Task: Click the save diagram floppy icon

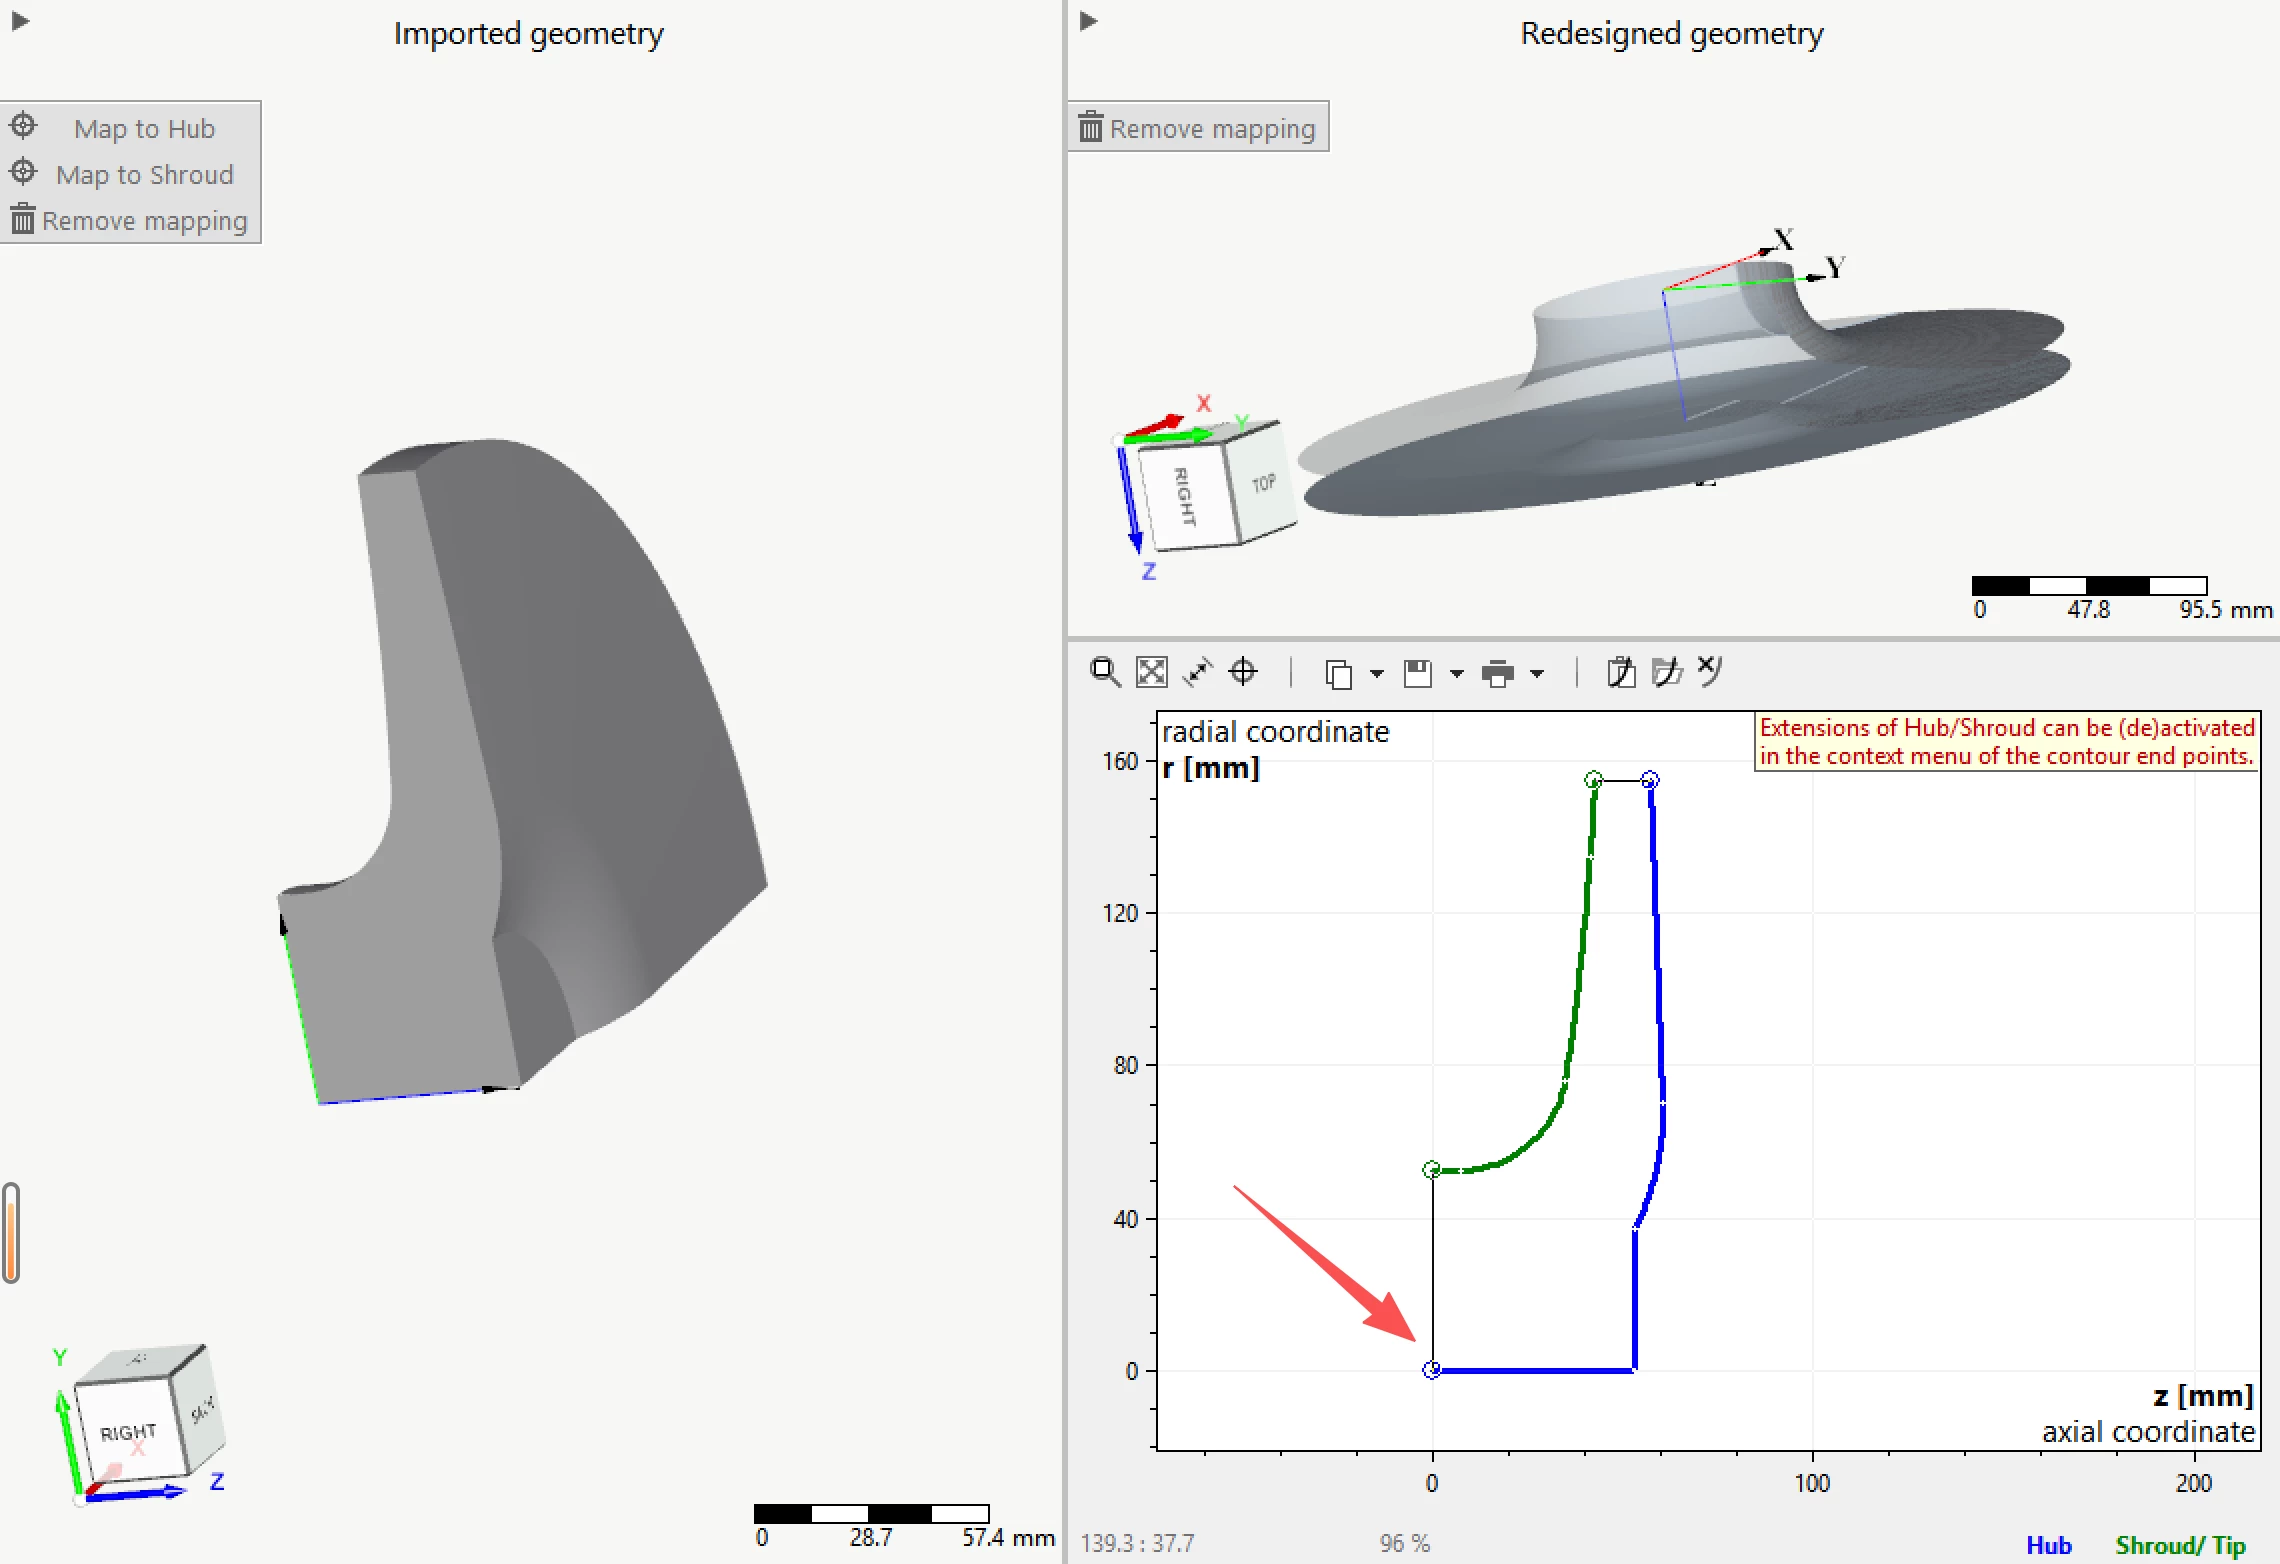Action: click(x=1418, y=674)
